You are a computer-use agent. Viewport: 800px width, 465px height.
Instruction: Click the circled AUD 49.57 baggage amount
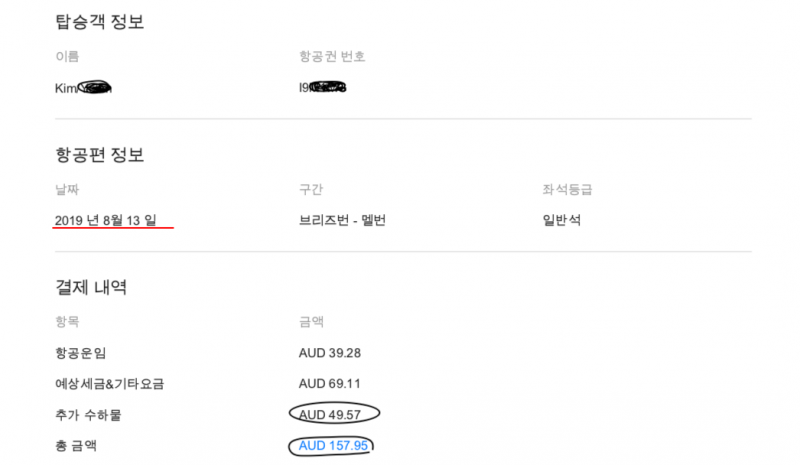(330, 414)
